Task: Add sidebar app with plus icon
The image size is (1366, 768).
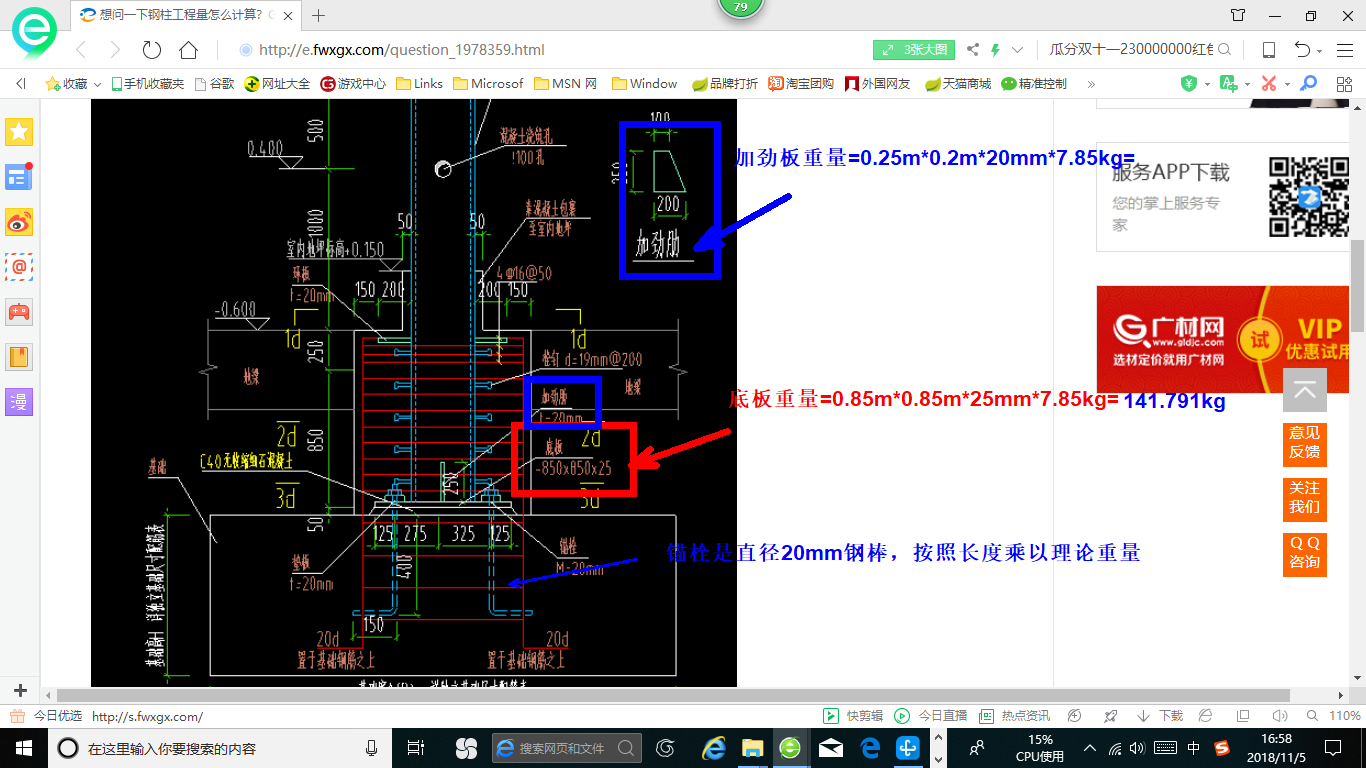Action: point(20,691)
